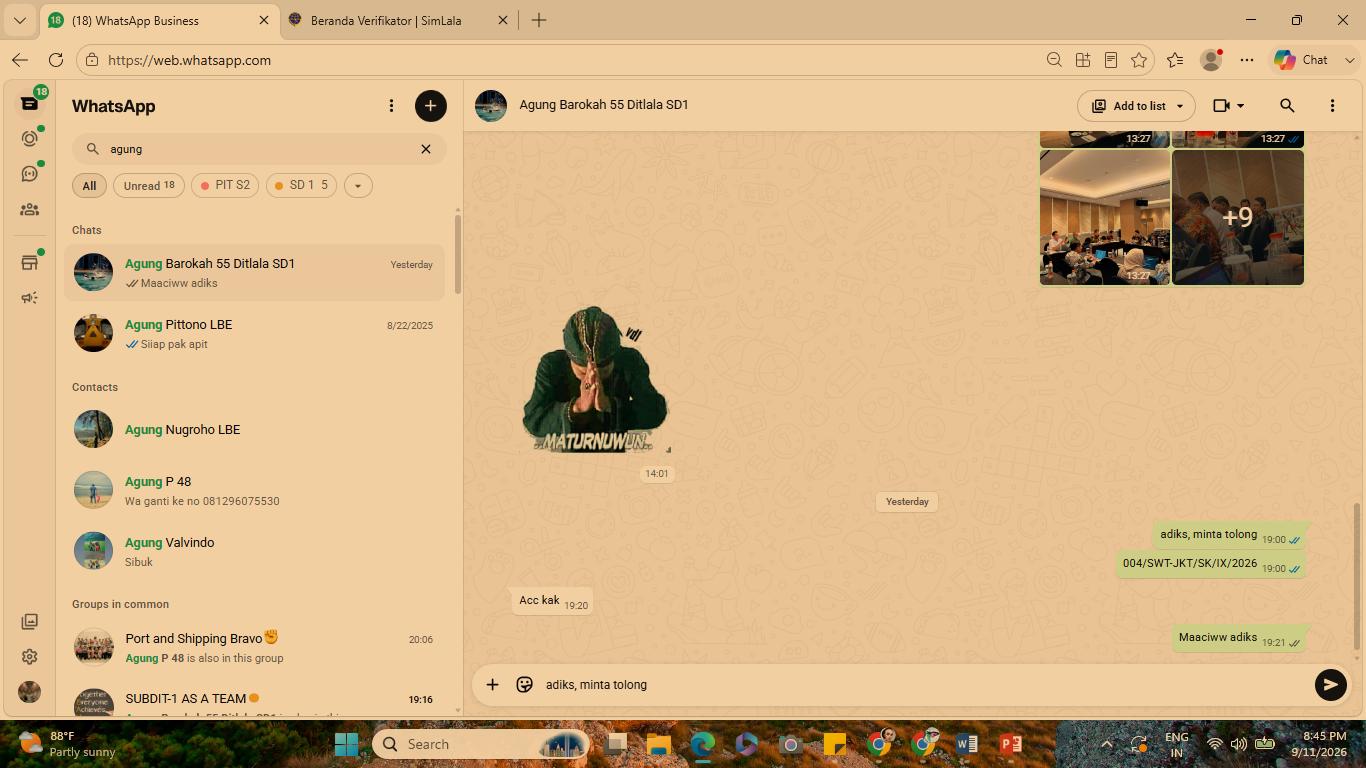This screenshot has width=1366, height=768.
Task: Toggle the SD 1 list filter
Action: pos(301,185)
